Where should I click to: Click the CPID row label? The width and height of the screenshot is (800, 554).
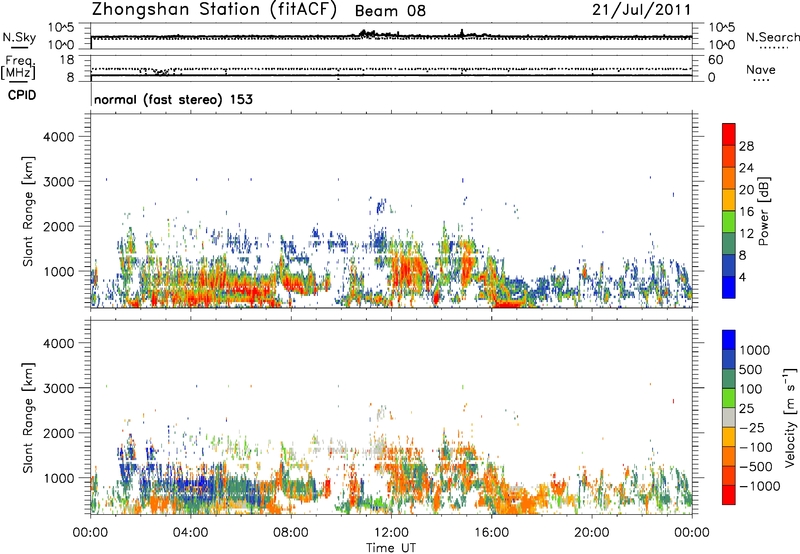coord(22,95)
